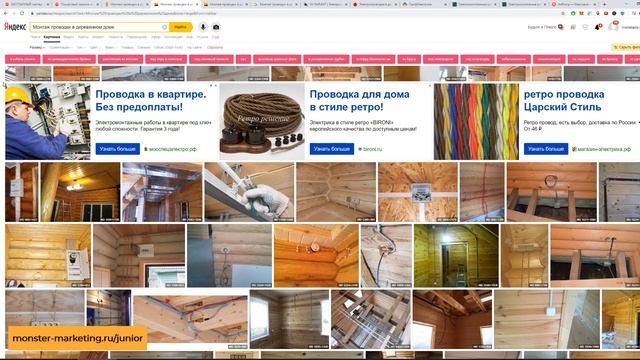640x360 pixels.
Task: Open the user avatar profile menu
Action: pos(613,27)
